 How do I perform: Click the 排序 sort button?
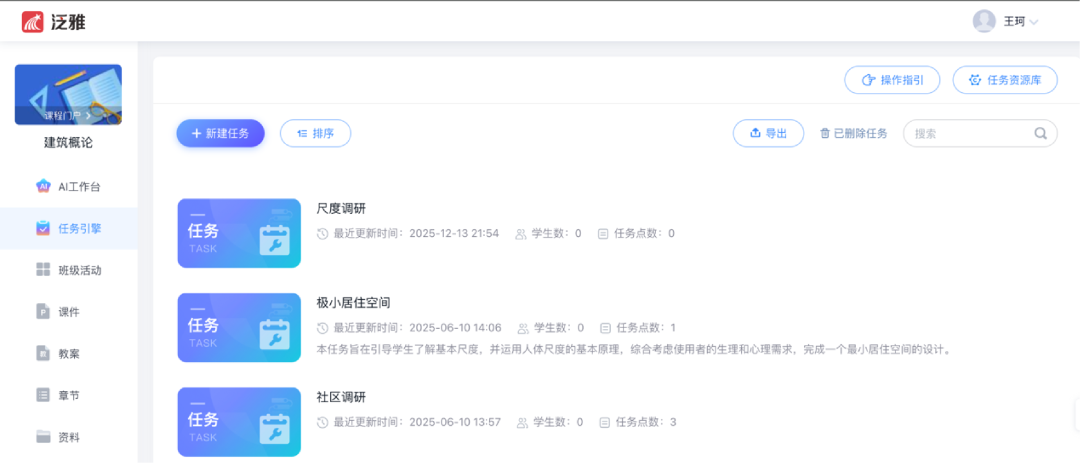pos(315,133)
